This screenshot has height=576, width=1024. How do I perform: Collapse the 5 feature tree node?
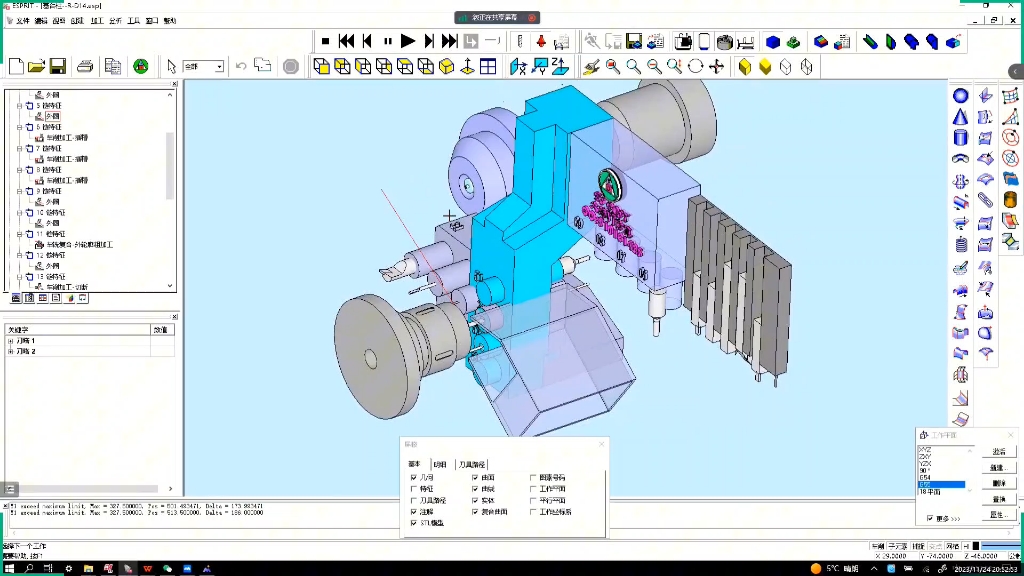[20, 105]
